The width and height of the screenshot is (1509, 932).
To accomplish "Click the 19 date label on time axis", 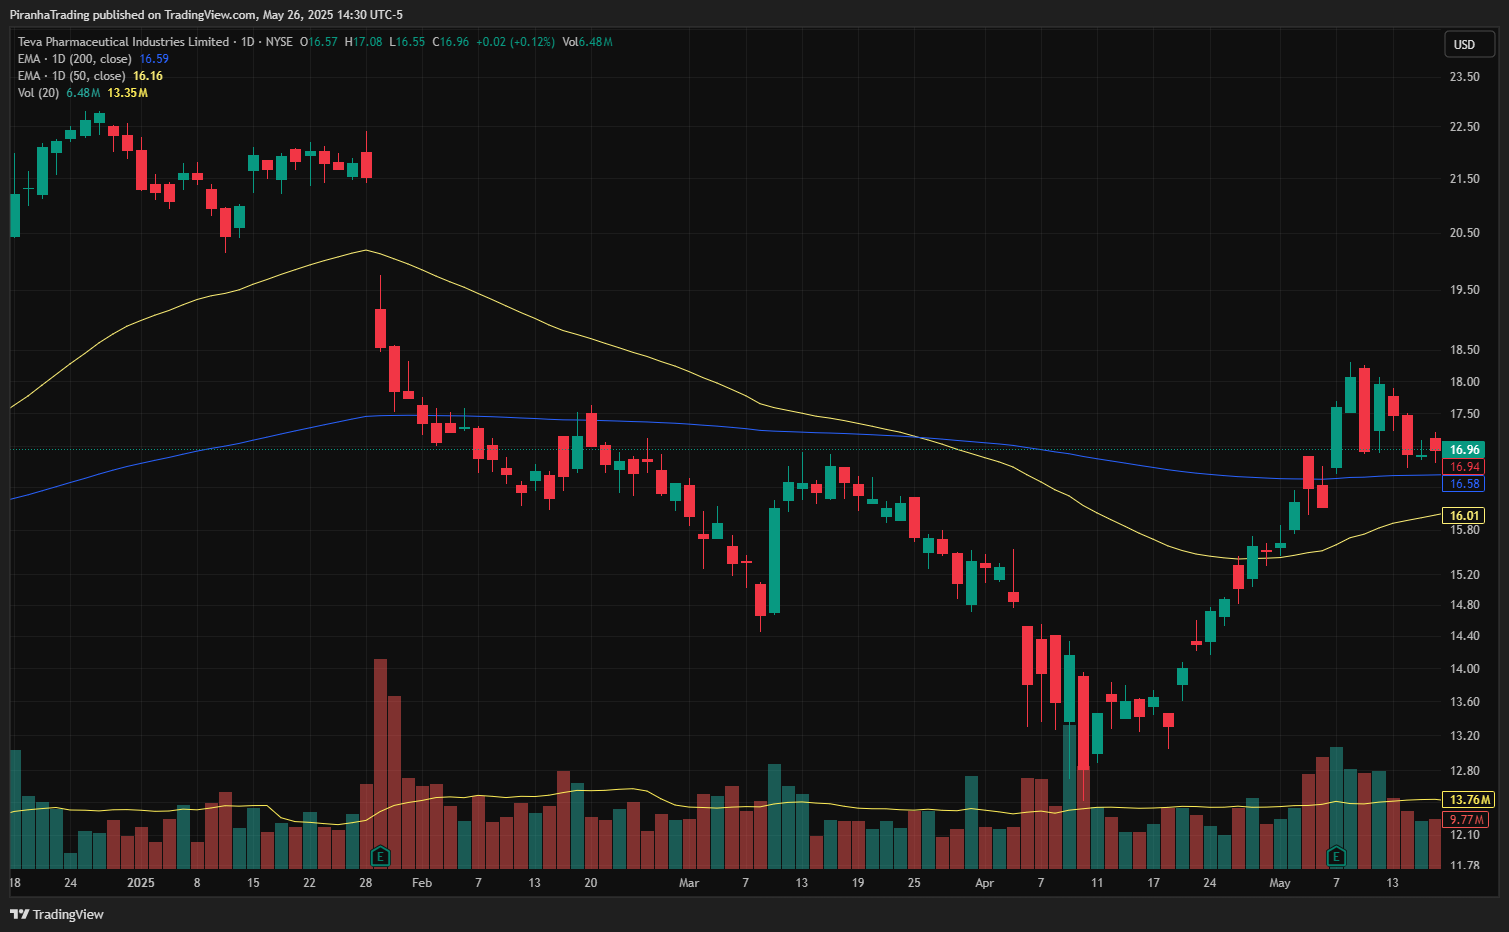I will pyautogui.click(x=858, y=883).
